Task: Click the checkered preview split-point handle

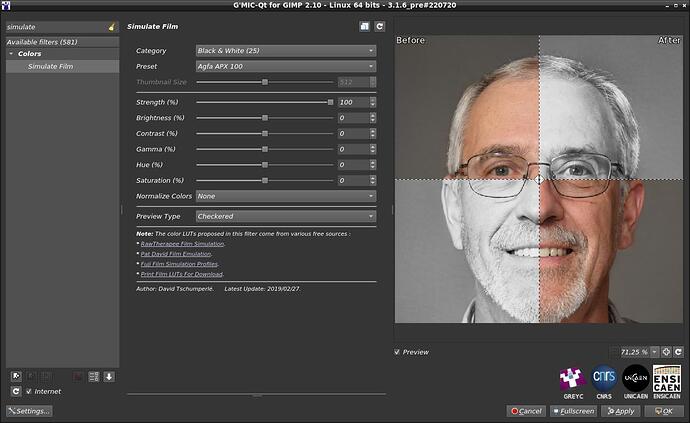Action: click(539, 180)
